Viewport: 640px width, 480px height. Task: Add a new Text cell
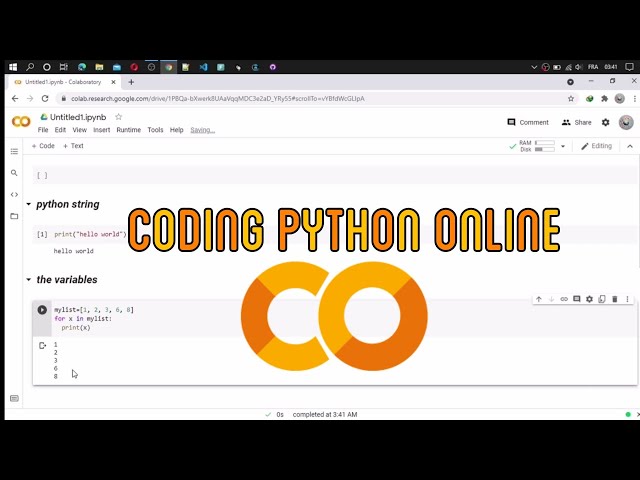(x=73, y=146)
